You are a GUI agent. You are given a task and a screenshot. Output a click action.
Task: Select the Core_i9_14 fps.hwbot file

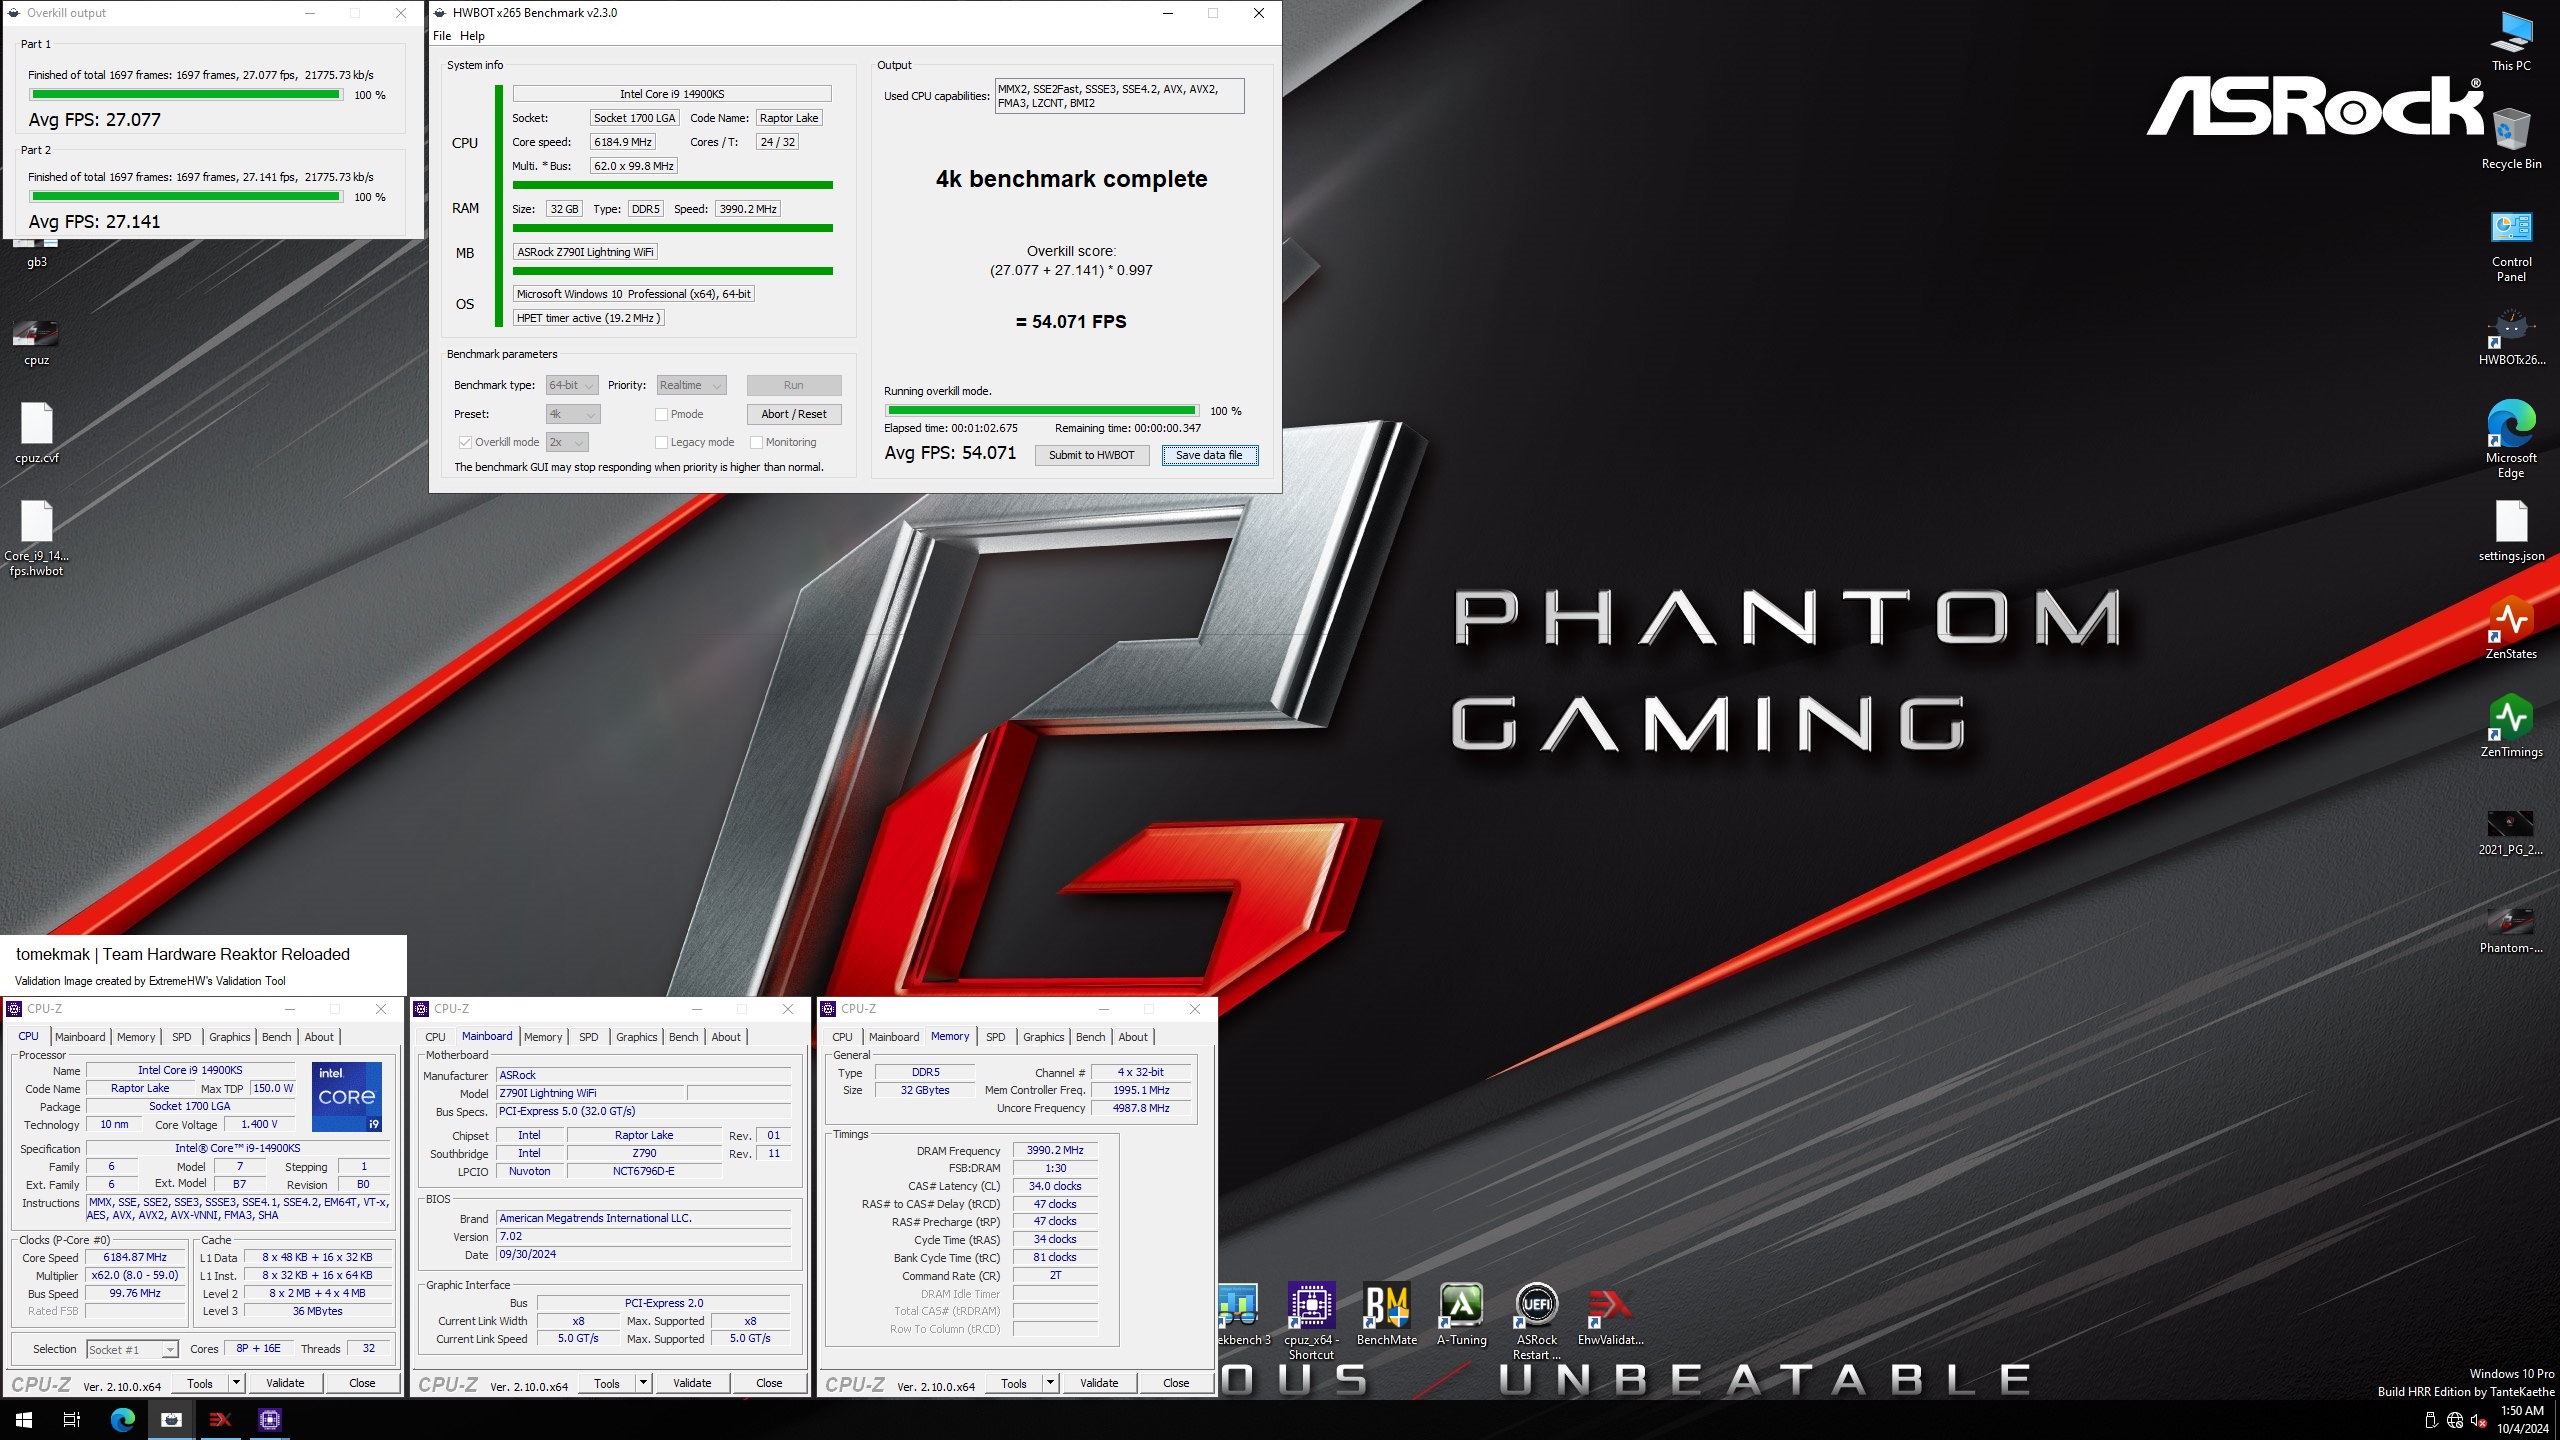click(36, 538)
